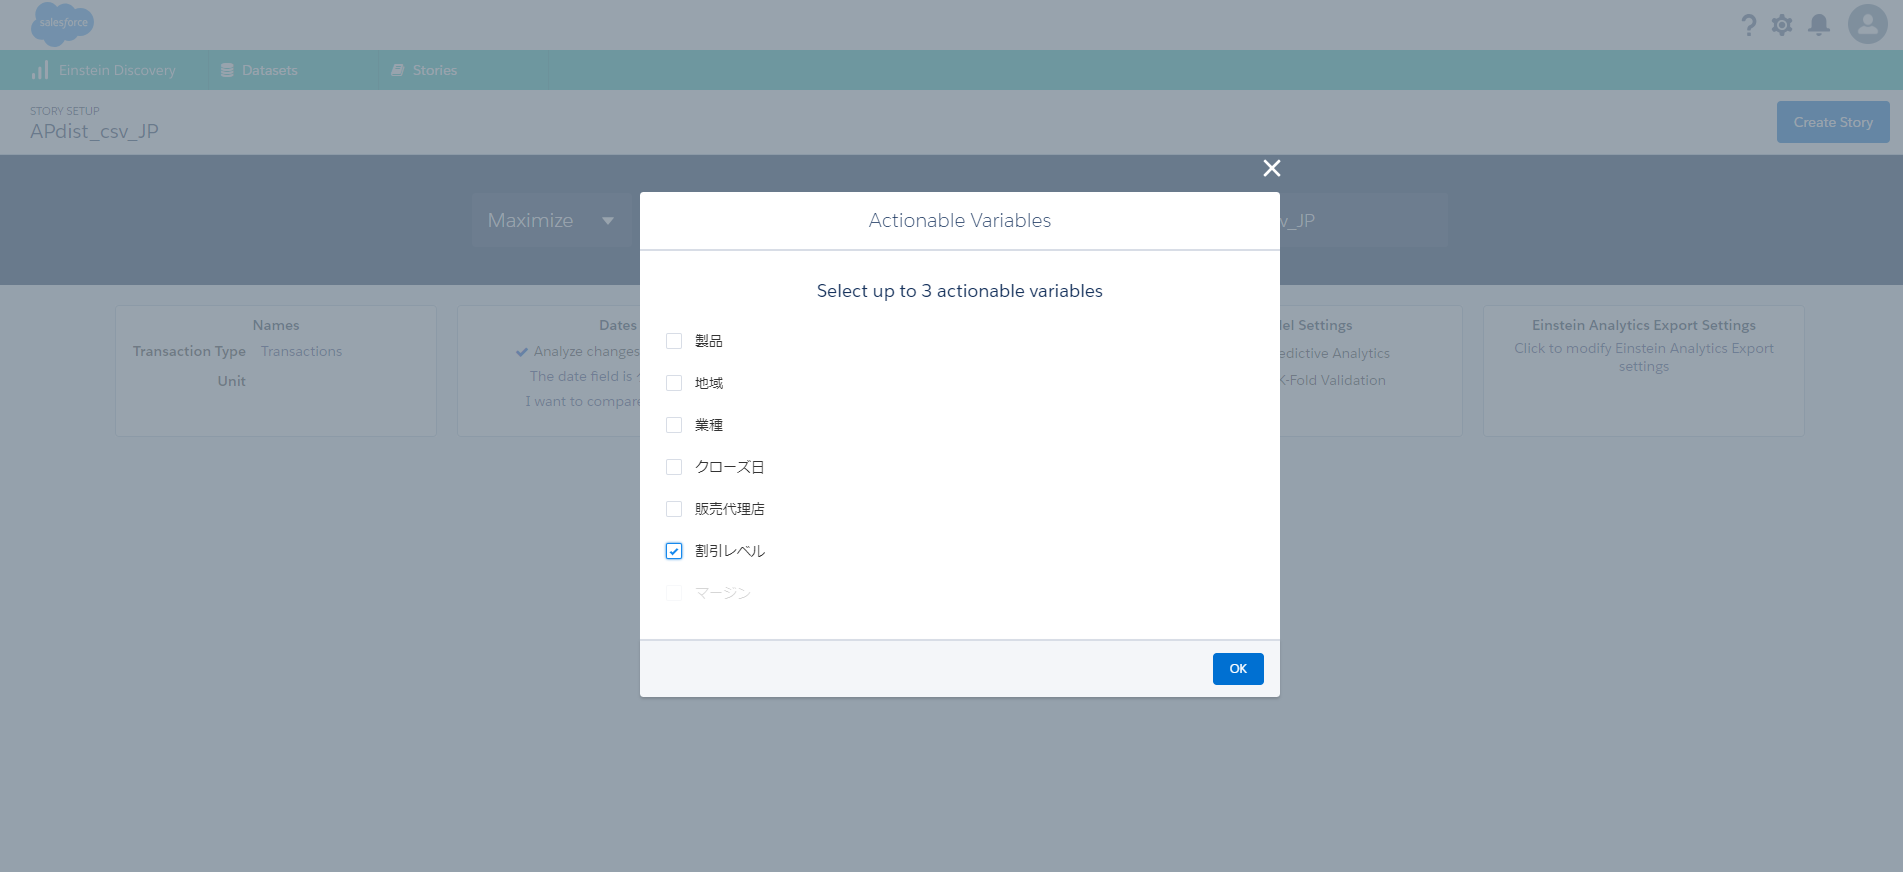1903x872 pixels.
Task: Open the user profile avatar
Action: pos(1867,24)
